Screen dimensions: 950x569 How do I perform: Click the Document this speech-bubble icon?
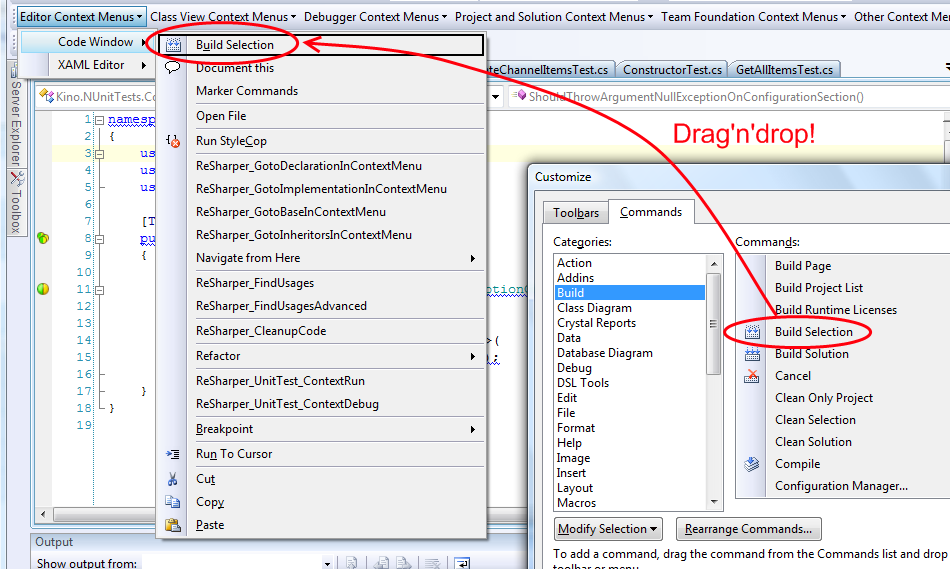click(173, 67)
